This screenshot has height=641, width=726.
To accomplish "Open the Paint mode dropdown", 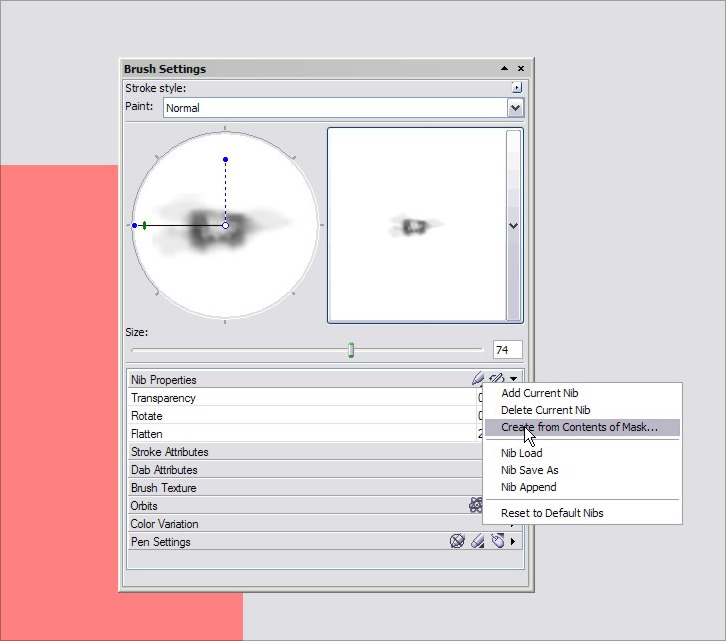I will pos(515,108).
